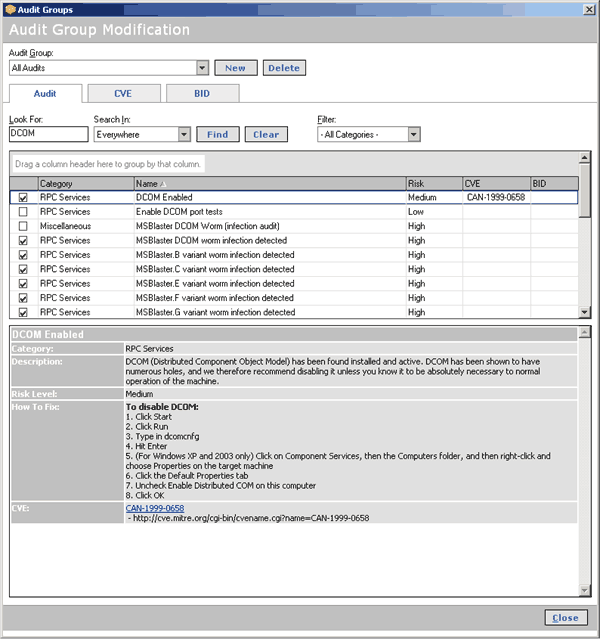The image size is (600, 639).
Task: Click the Delete audit group button
Action: coord(284,68)
